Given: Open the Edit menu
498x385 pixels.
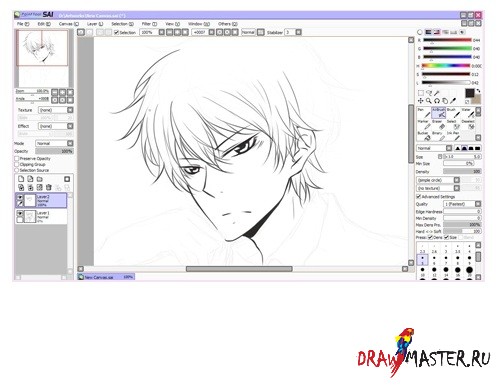Looking at the screenshot, I should point(44,24).
